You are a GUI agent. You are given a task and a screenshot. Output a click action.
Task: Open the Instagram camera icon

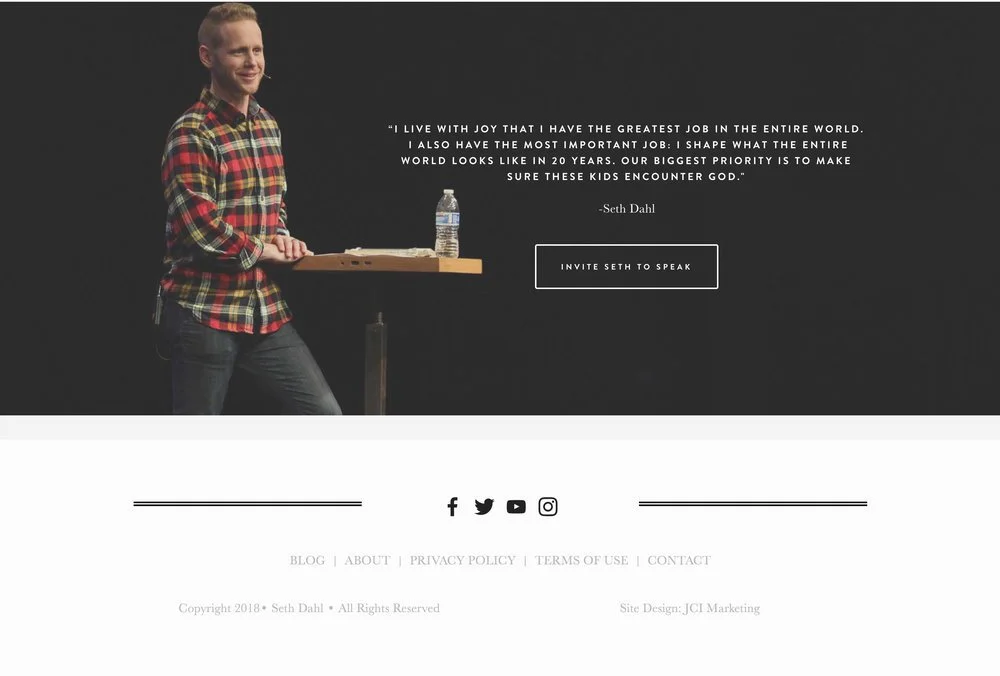[x=548, y=507]
